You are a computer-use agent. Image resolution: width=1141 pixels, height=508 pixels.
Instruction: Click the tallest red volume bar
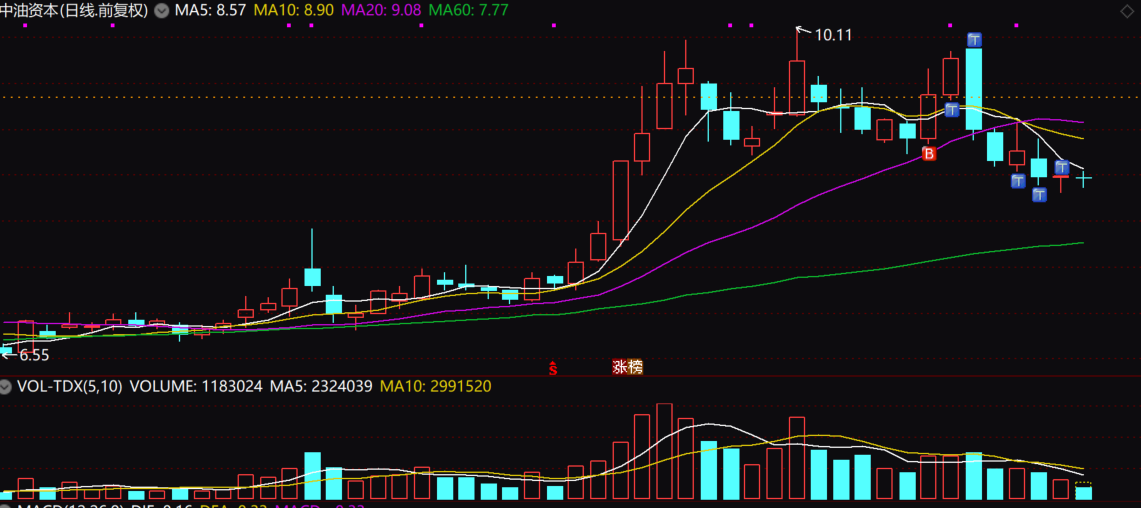point(664,451)
